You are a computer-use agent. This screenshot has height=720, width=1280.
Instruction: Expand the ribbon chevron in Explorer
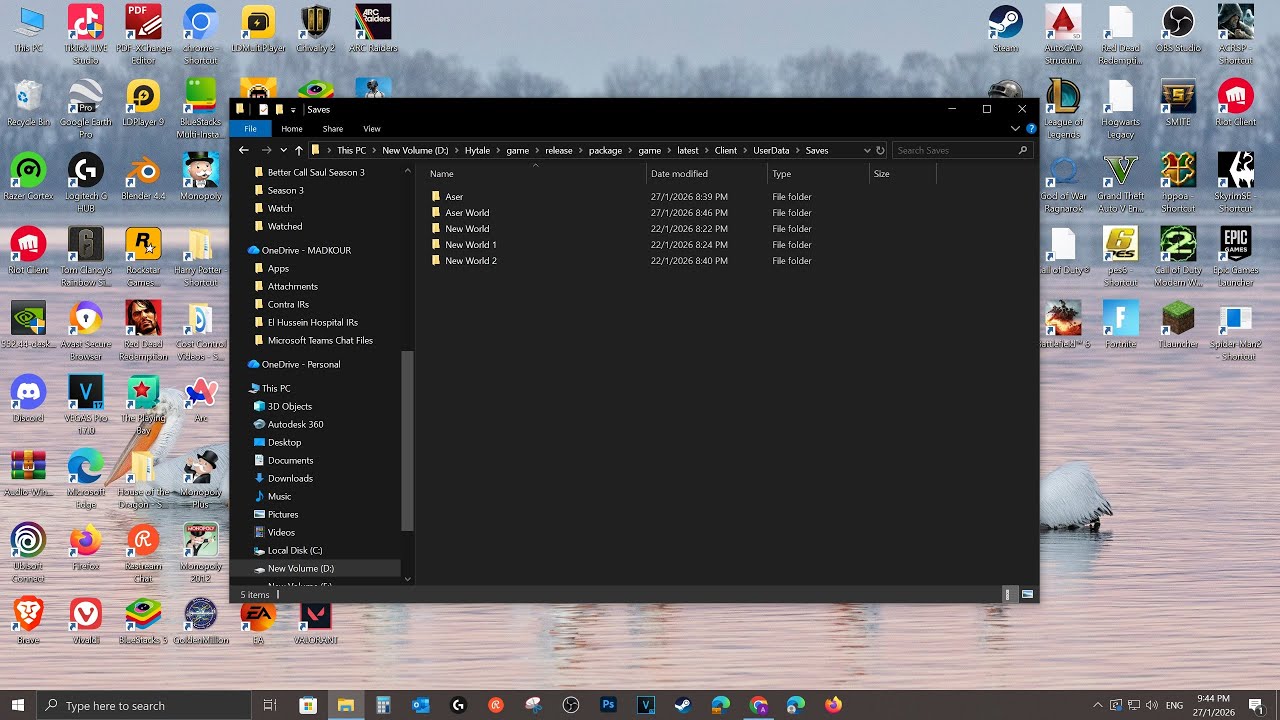(1015, 129)
